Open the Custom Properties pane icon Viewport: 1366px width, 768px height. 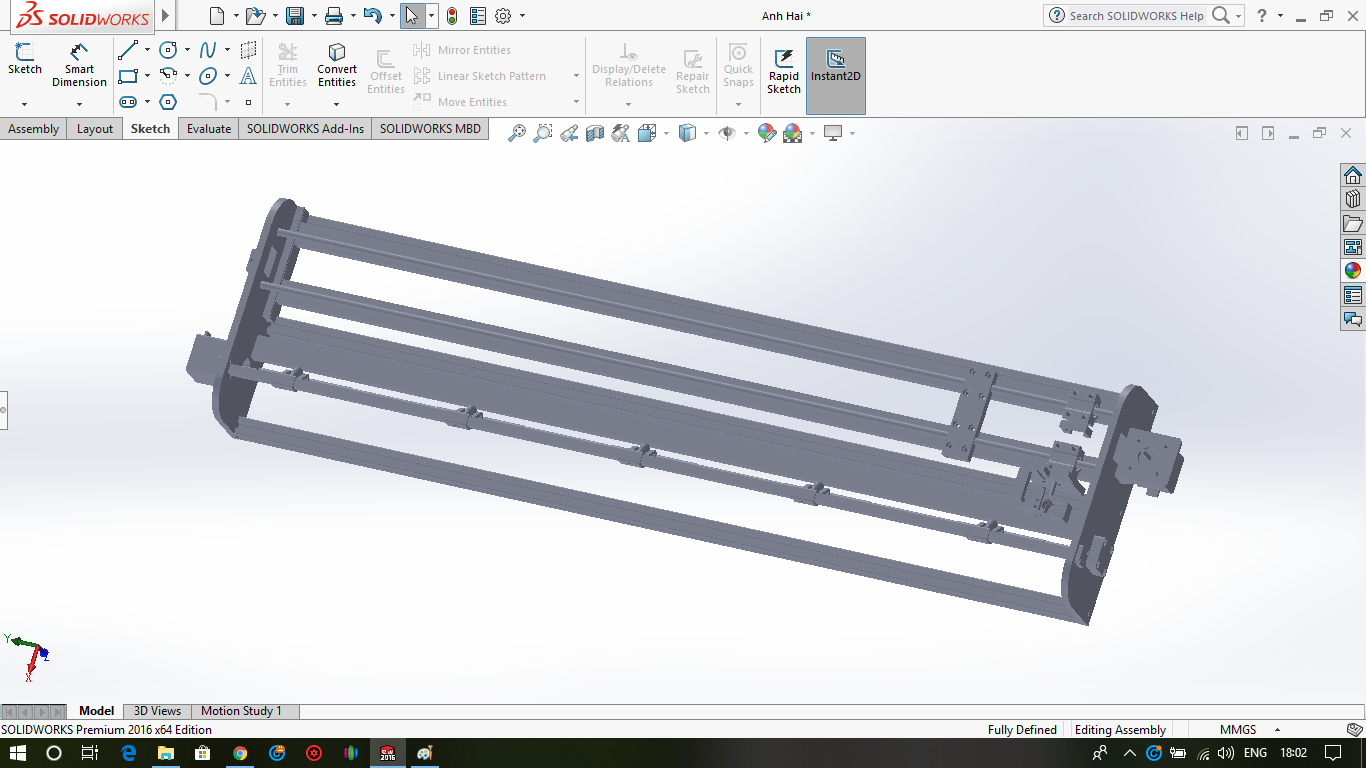click(x=1353, y=295)
